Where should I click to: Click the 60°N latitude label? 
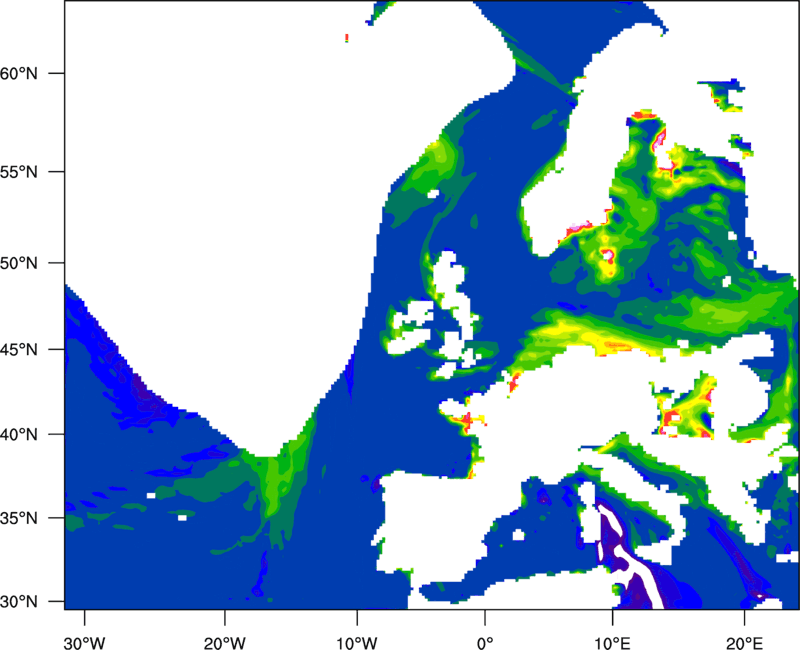coord(19,73)
